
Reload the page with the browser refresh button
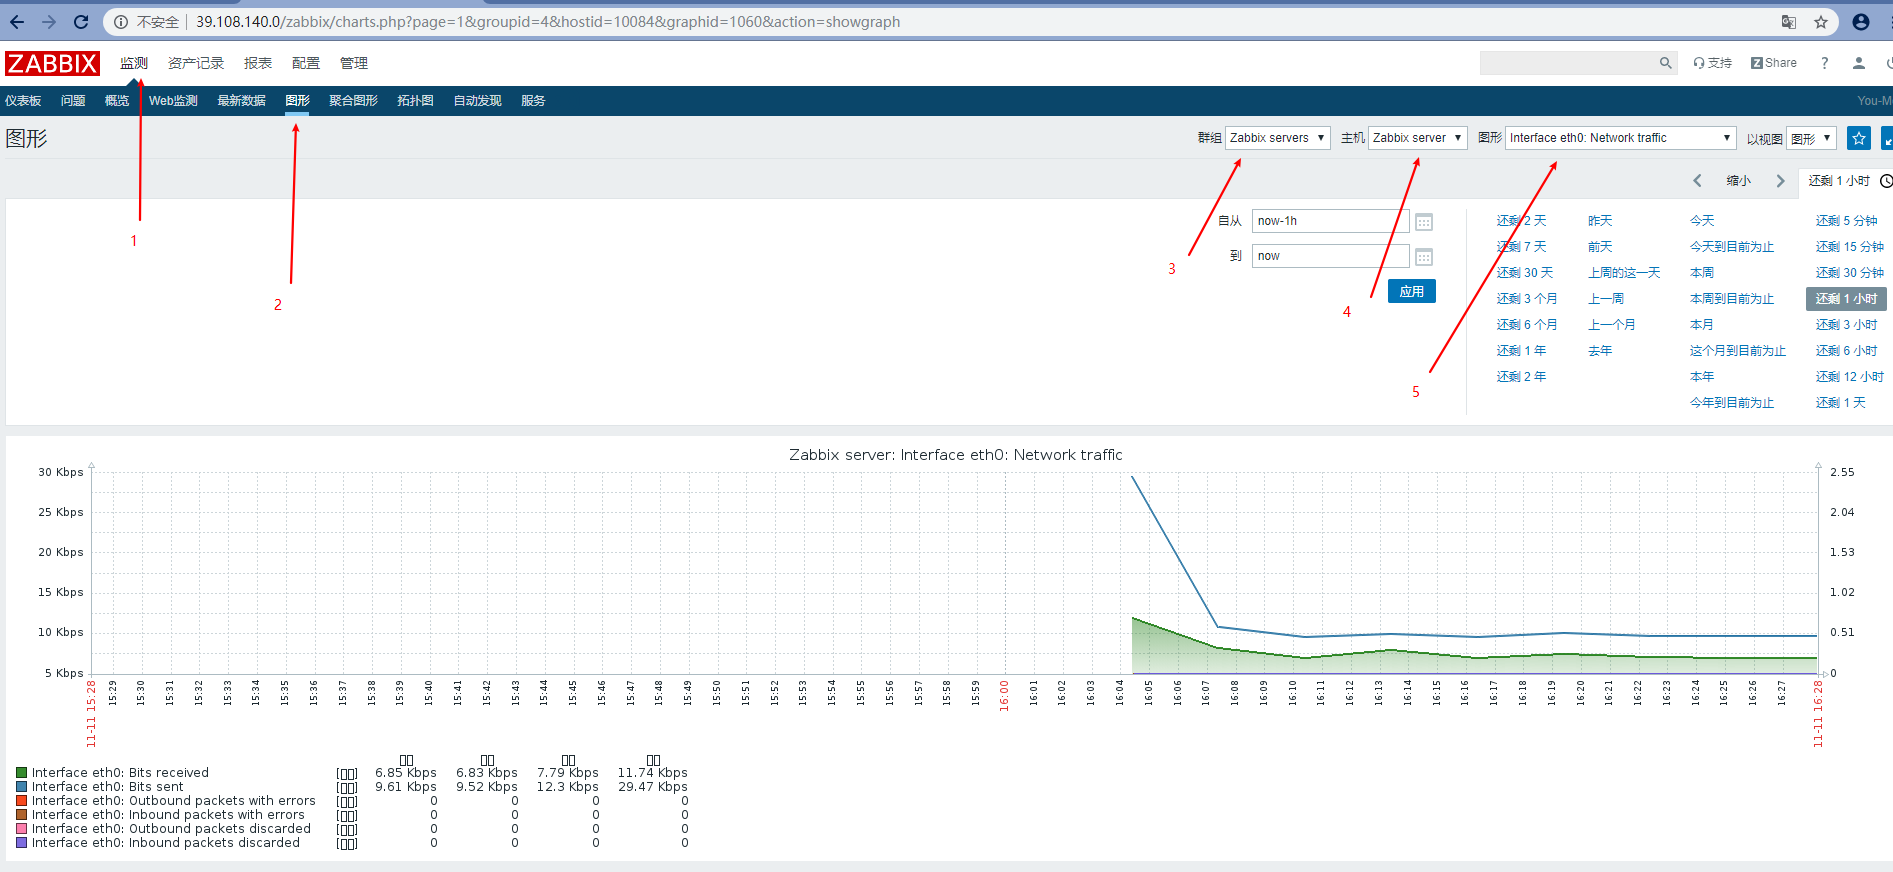click(81, 22)
